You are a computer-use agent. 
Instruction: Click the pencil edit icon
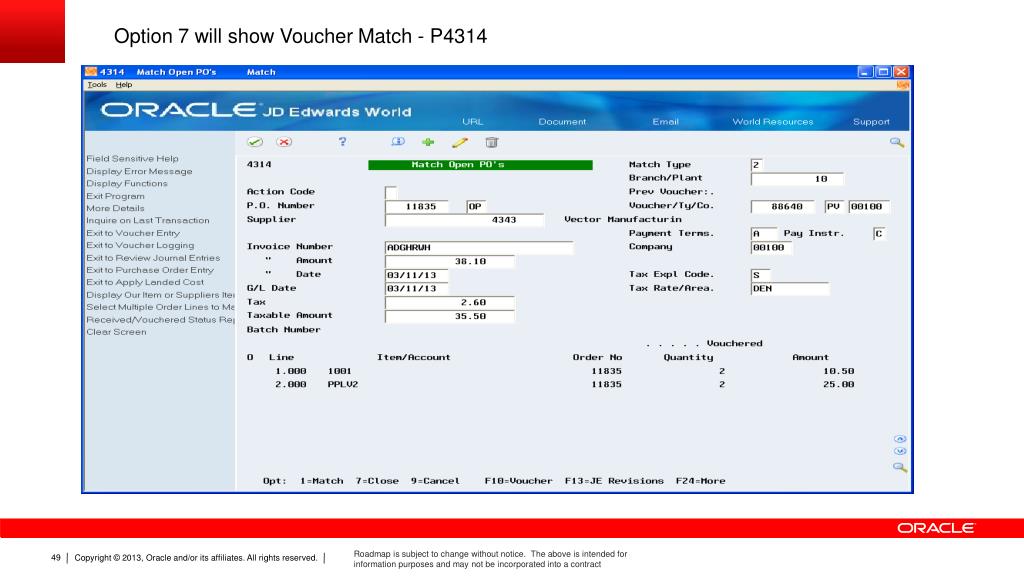(460, 142)
